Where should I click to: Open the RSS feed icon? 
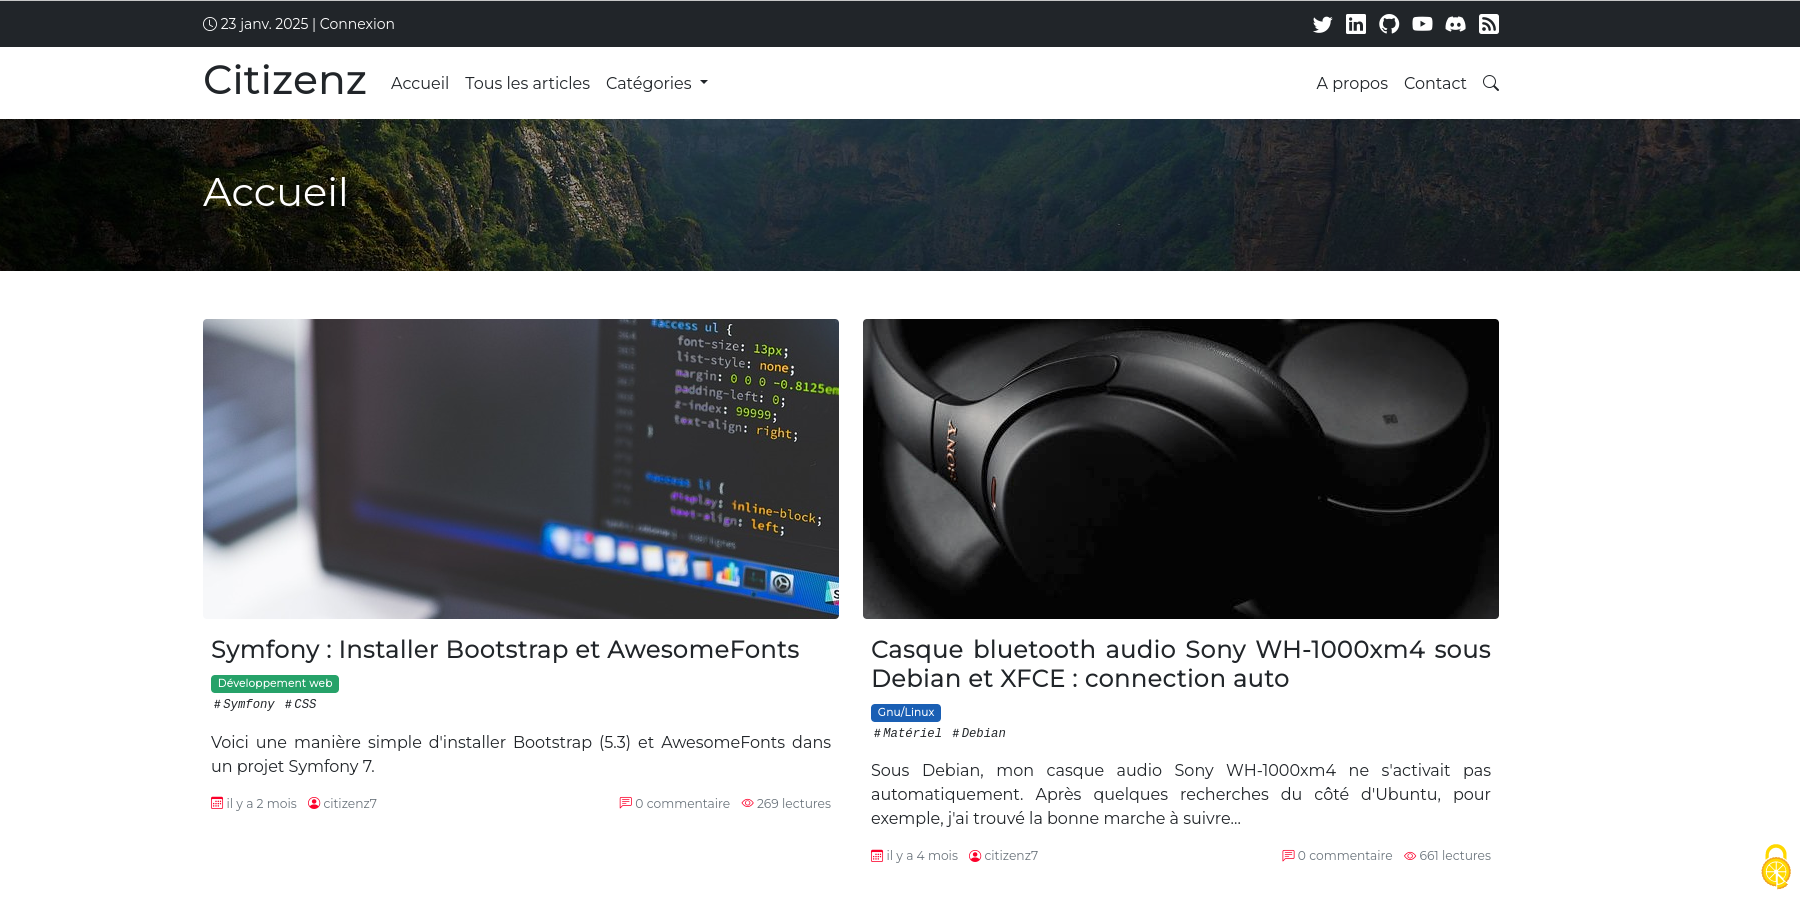pyautogui.click(x=1489, y=24)
